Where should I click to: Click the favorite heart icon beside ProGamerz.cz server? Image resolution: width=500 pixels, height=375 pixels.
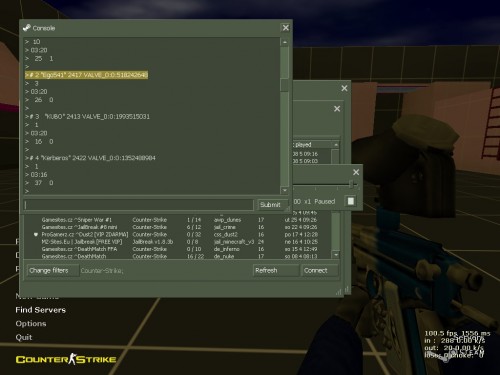(x=36, y=234)
